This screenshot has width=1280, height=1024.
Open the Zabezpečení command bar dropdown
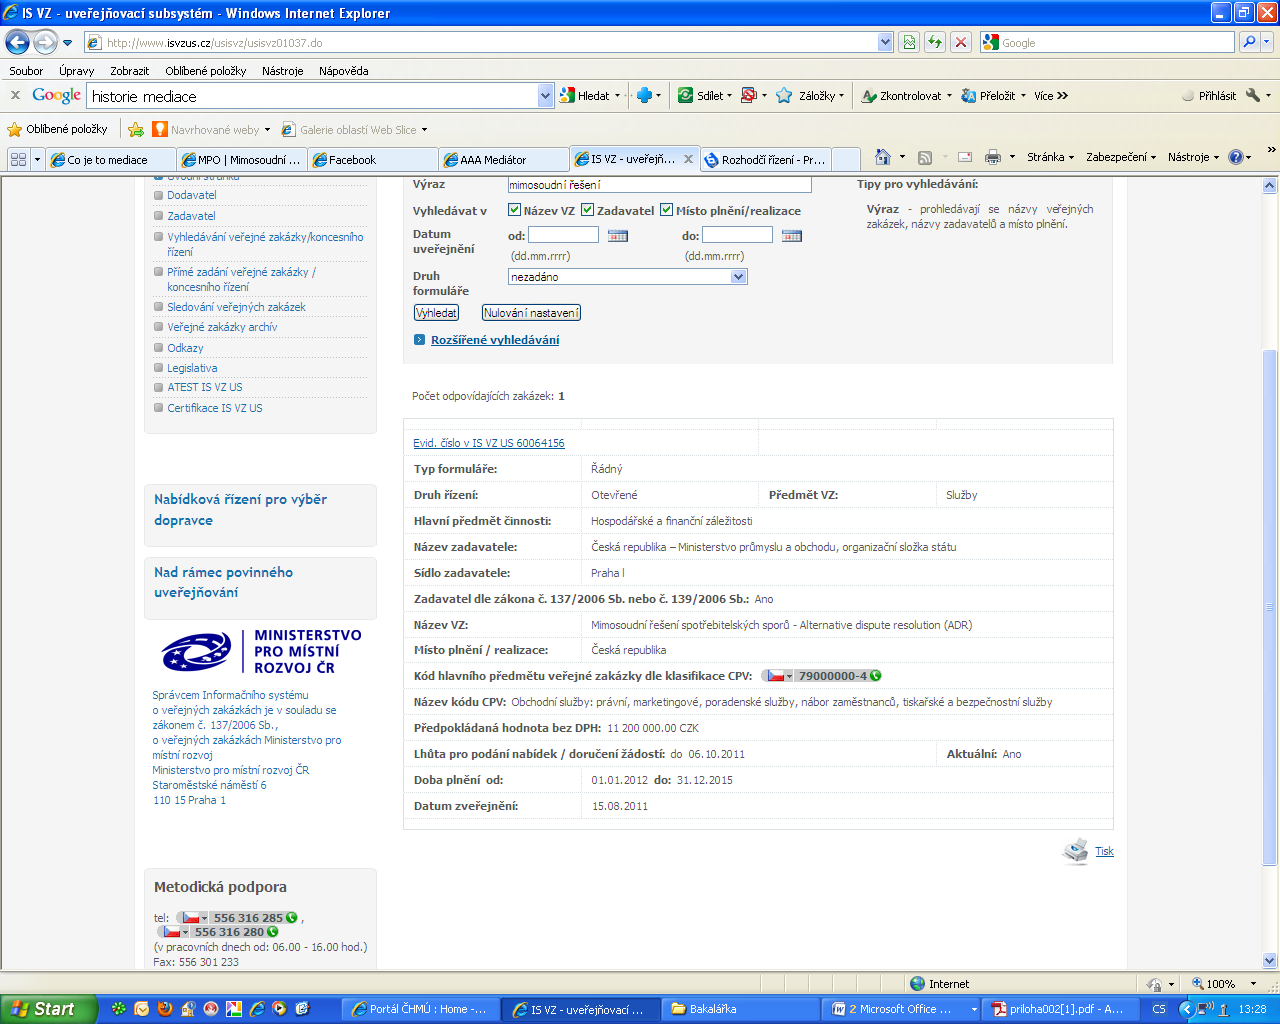[1121, 157]
